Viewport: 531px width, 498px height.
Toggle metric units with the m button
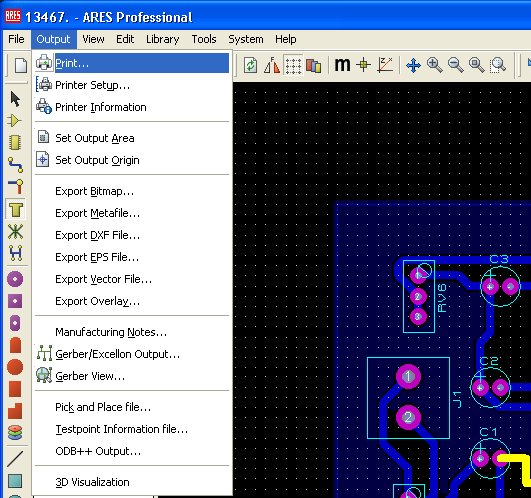tap(342, 65)
